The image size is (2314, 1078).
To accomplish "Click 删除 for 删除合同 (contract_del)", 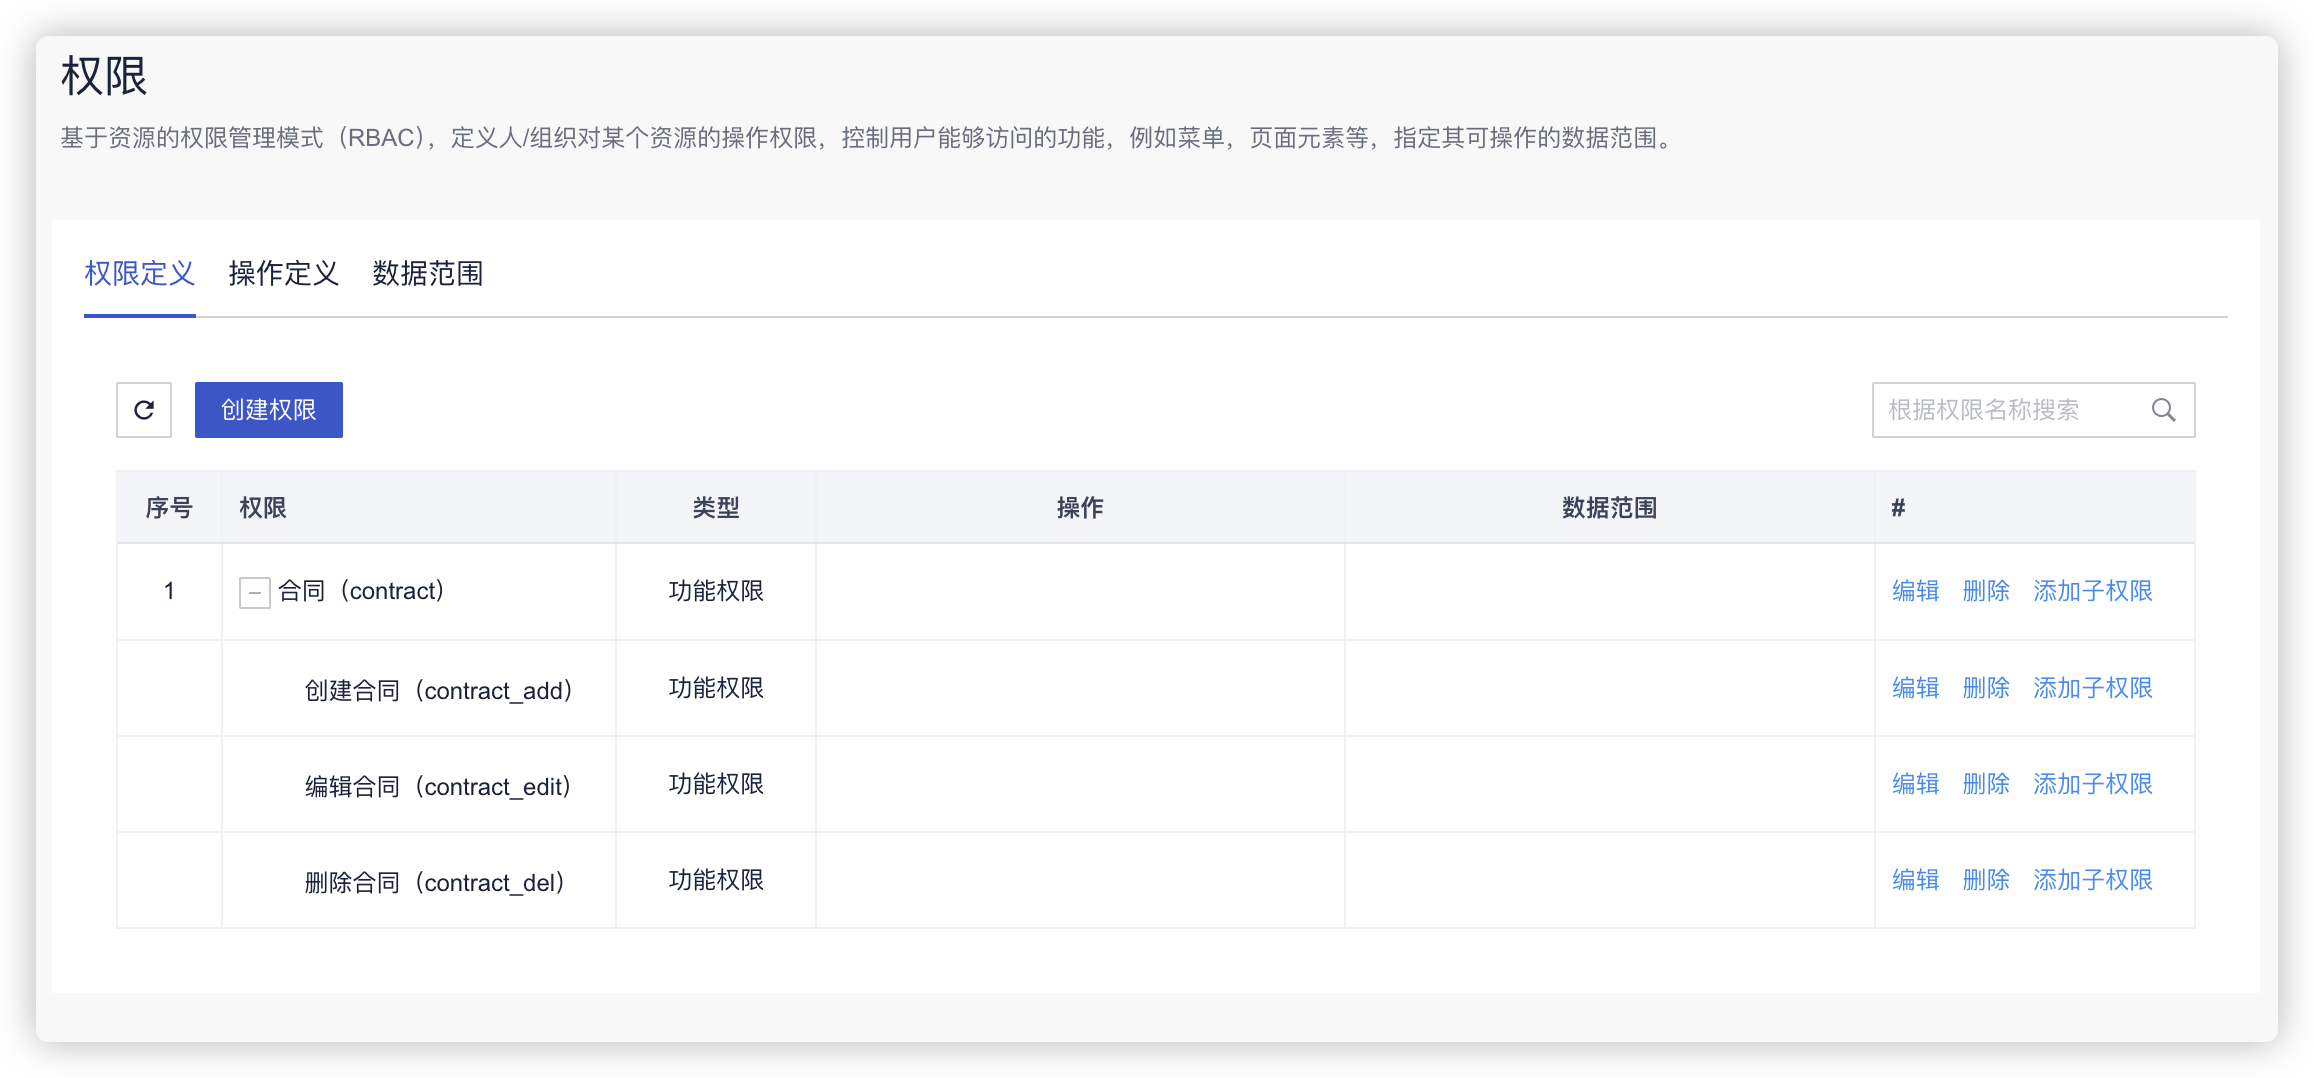I will [1986, 880].
